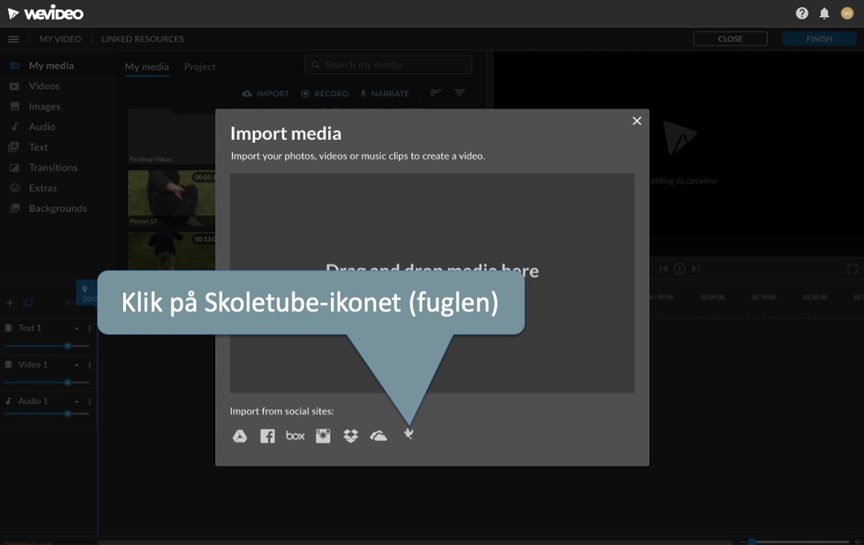Image resolution: width=864 pixels, height=545 pixels.
Task: Click the NARRATE button
Action: click(385, 94)
